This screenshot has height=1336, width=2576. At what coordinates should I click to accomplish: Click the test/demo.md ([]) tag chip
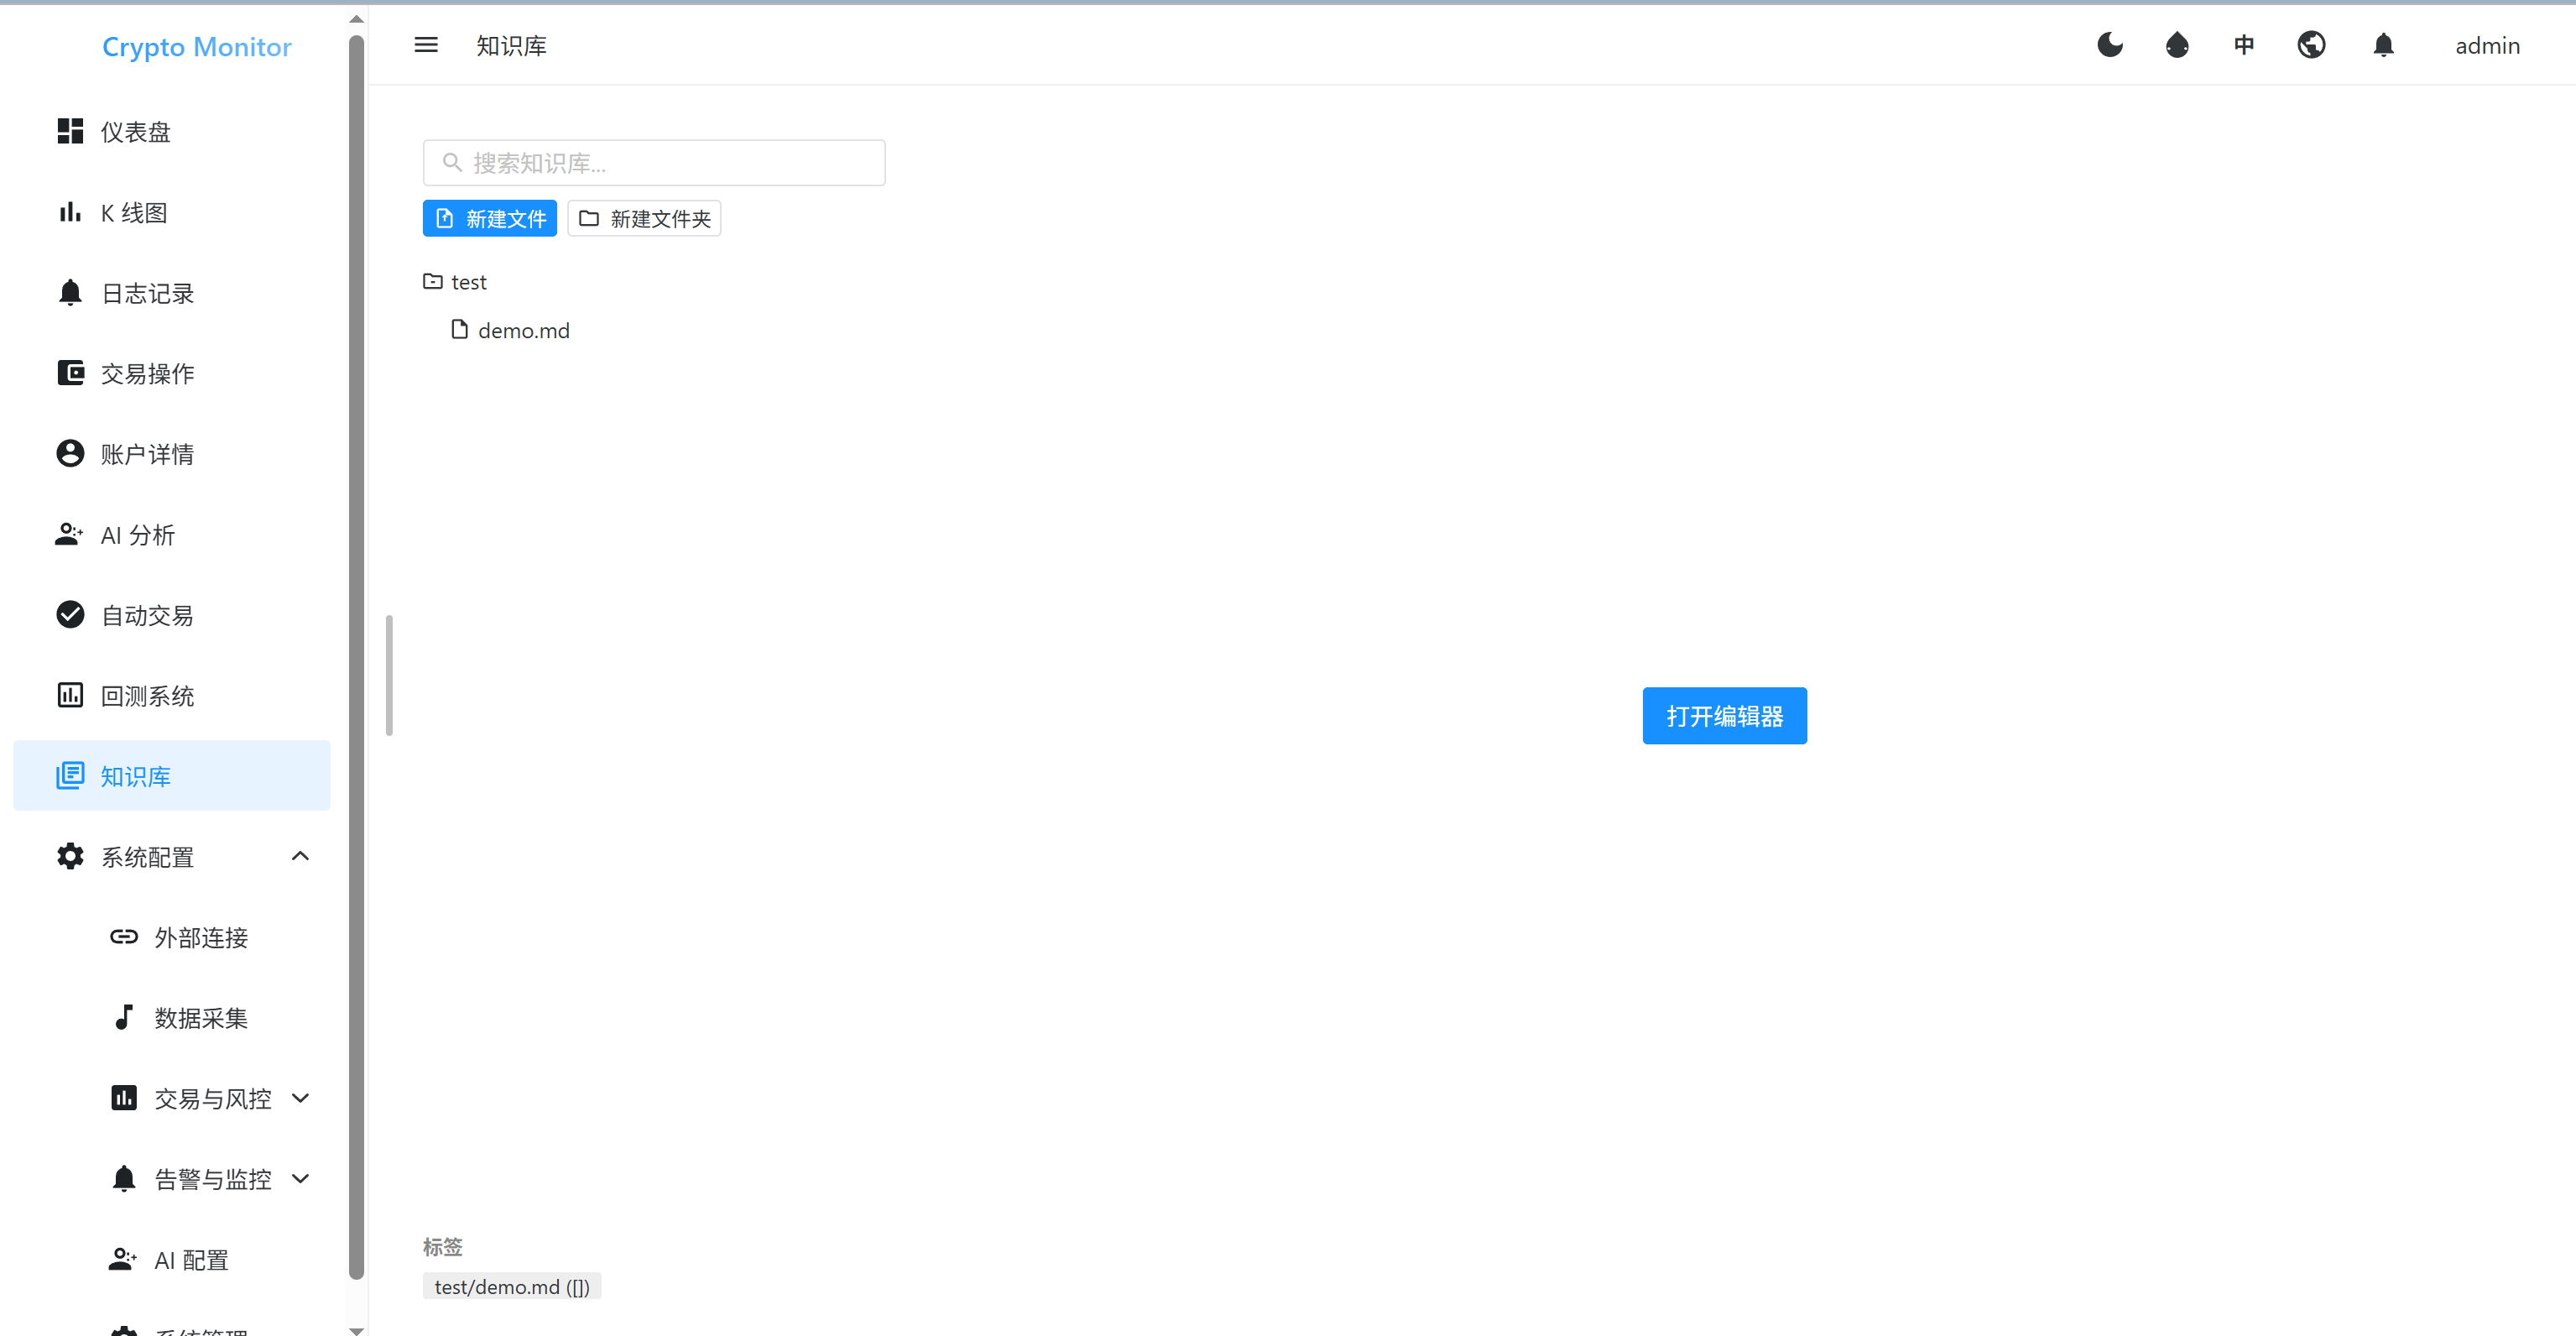512,1287
